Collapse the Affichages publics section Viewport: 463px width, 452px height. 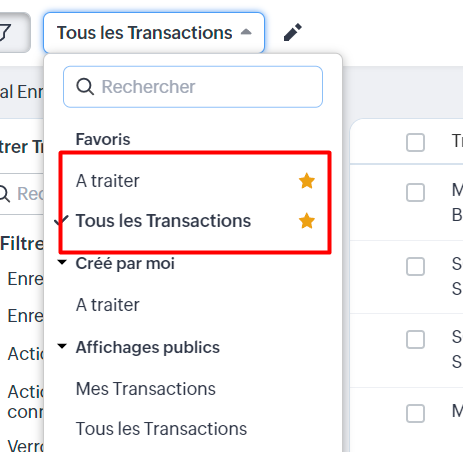(x=62, y=346)
